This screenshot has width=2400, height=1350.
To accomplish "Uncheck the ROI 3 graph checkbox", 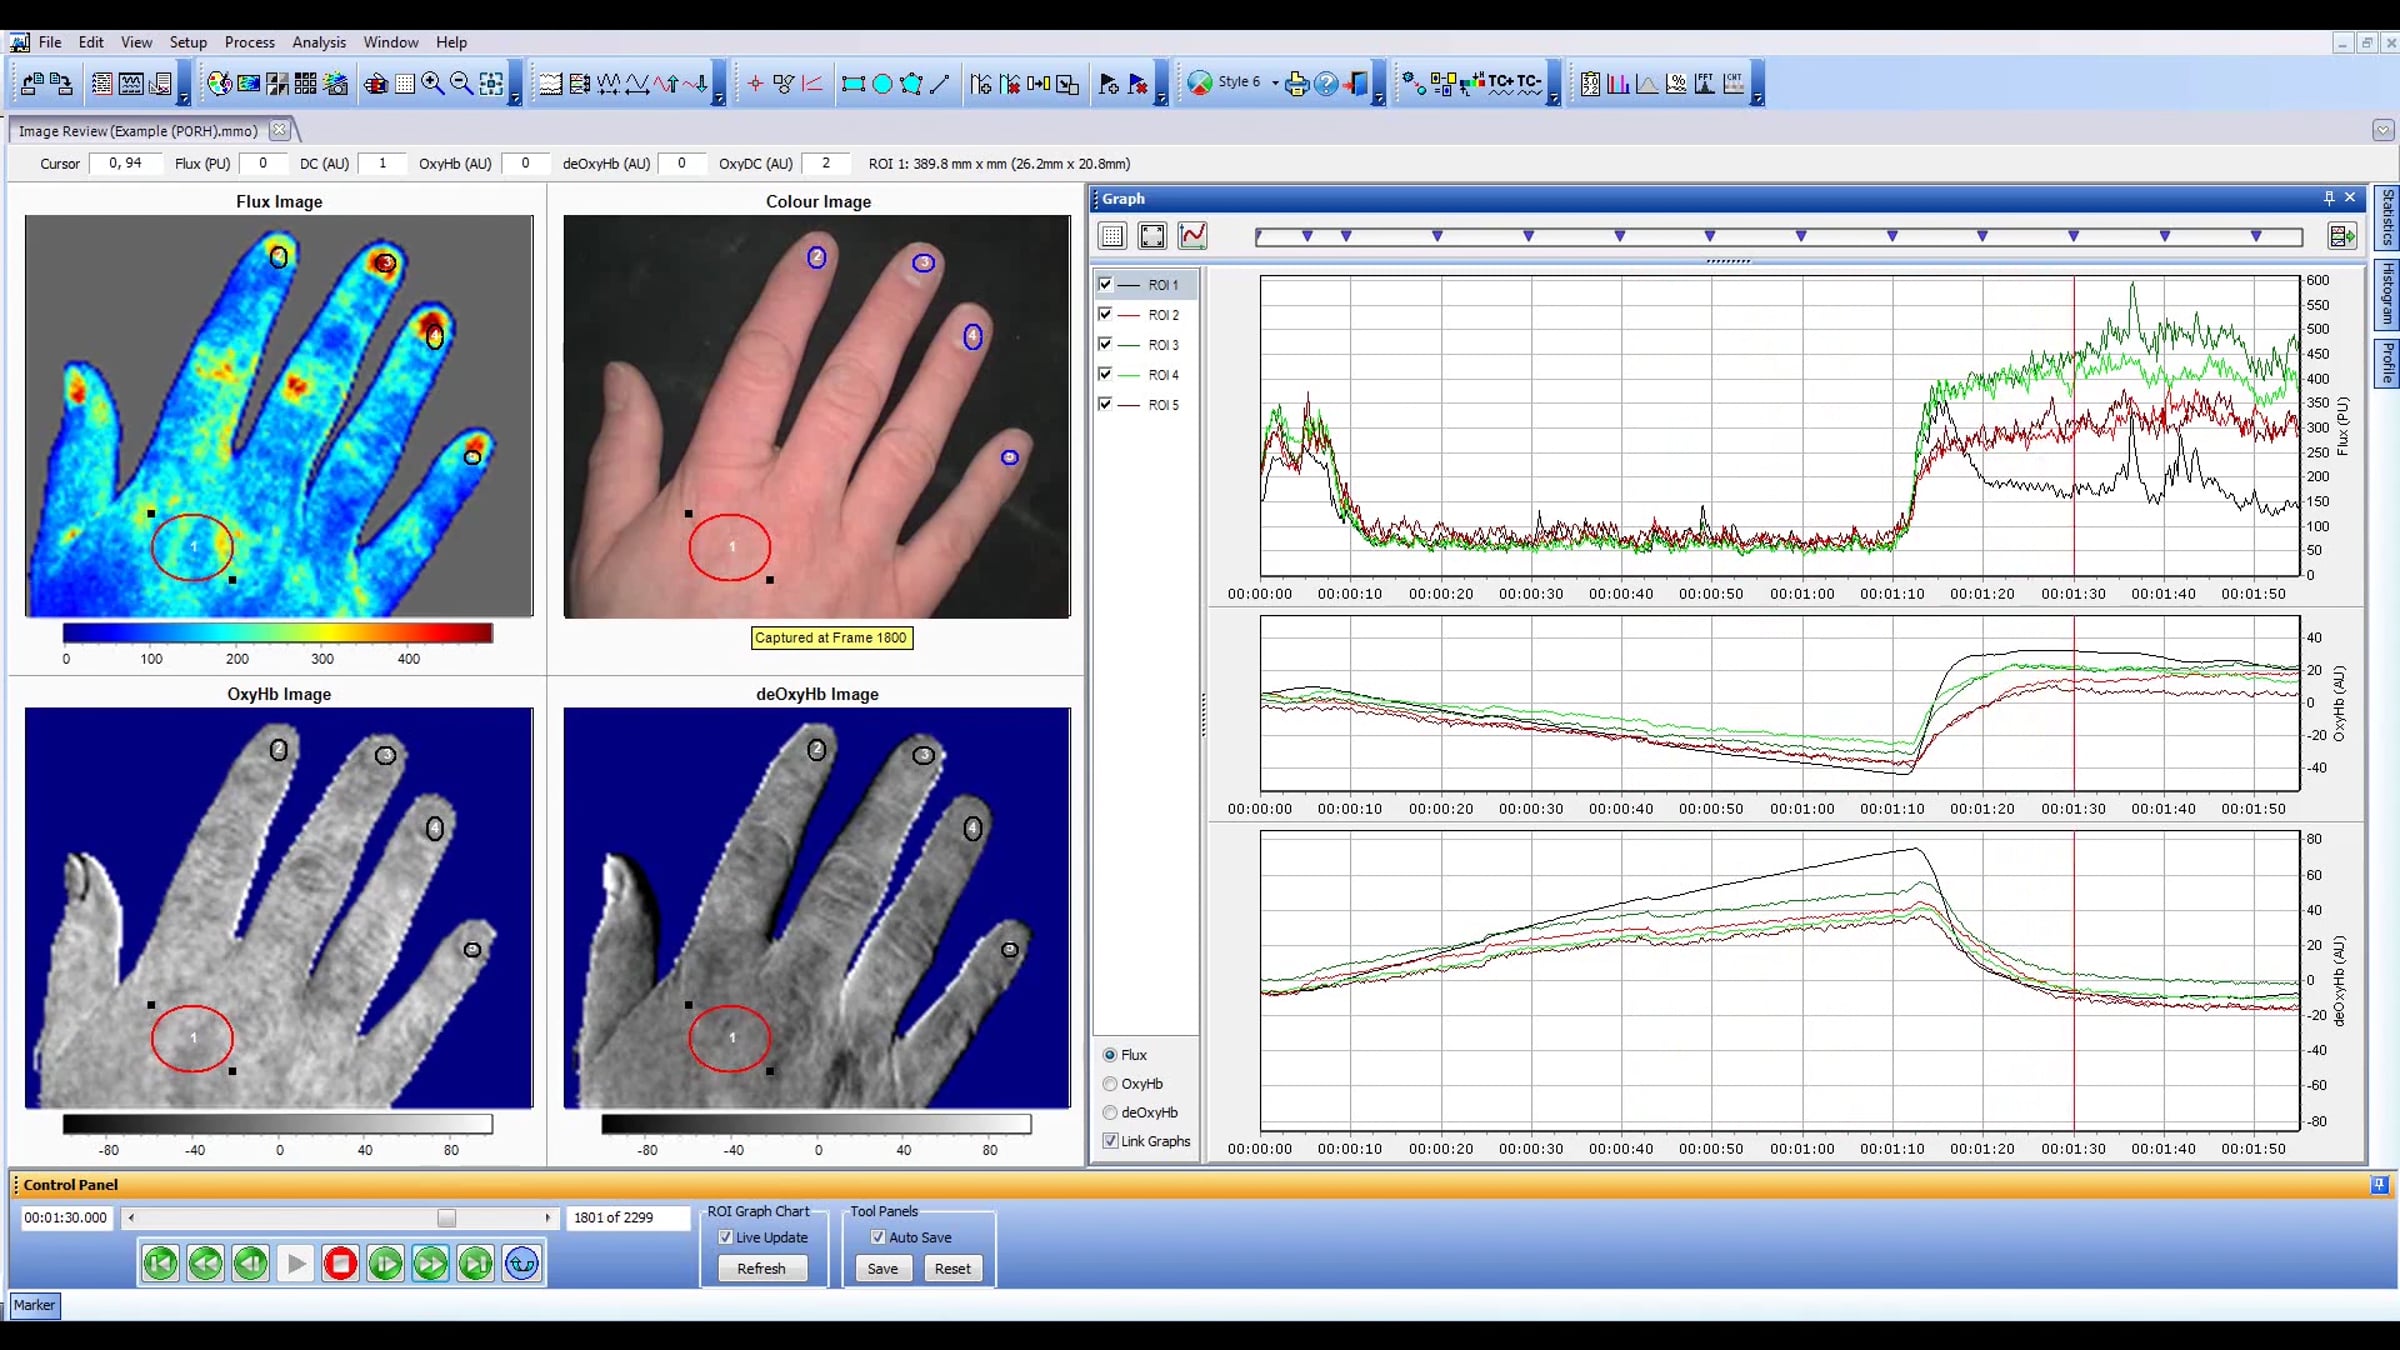I will coord(1105,344).
